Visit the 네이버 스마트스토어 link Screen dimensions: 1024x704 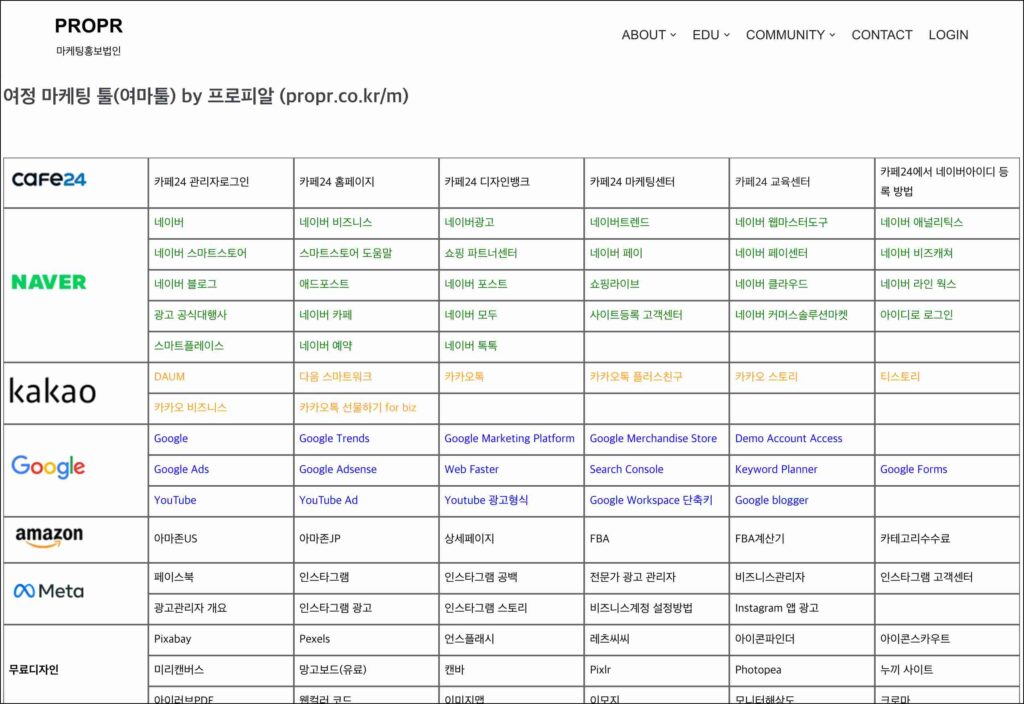click(200, 253)
